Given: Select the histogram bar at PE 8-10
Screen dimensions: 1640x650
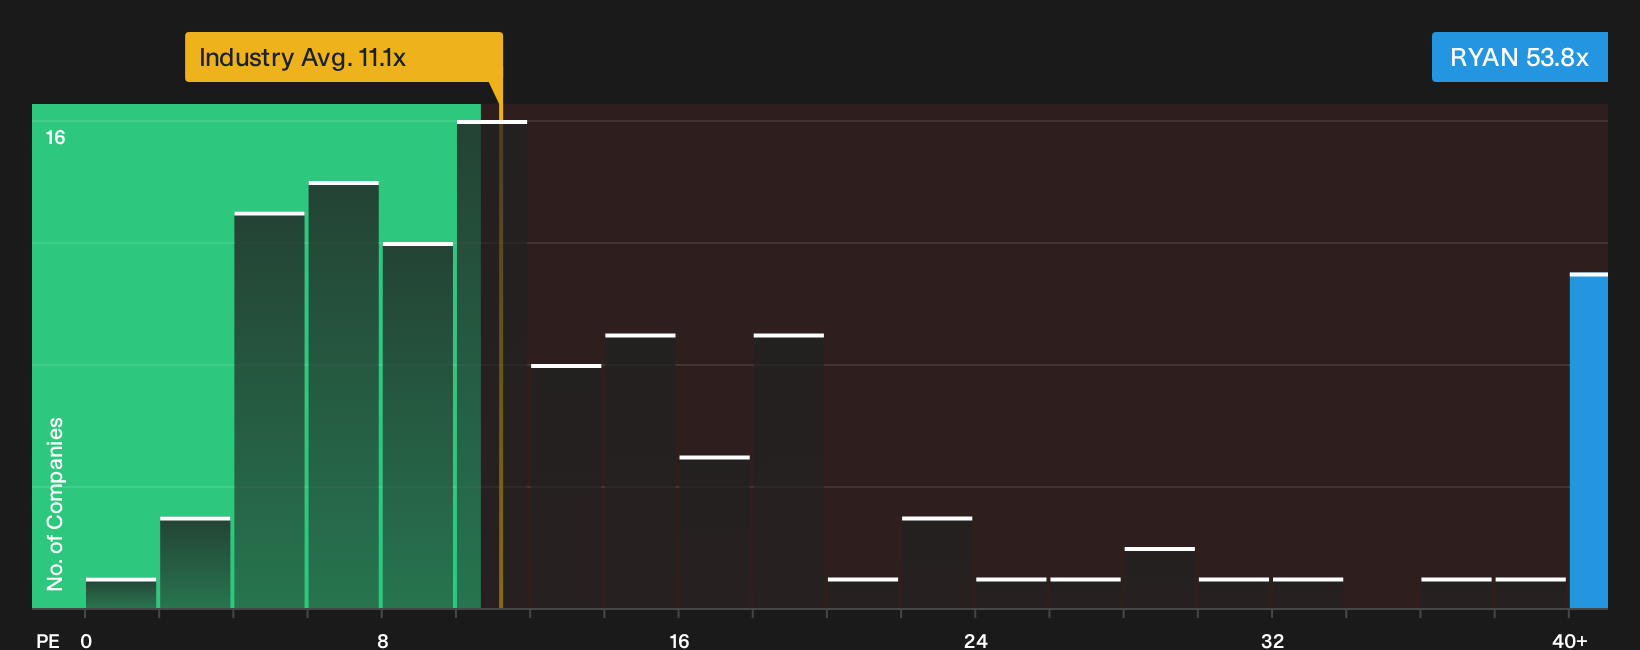Looking at the screenshot, I should (418, 425).
